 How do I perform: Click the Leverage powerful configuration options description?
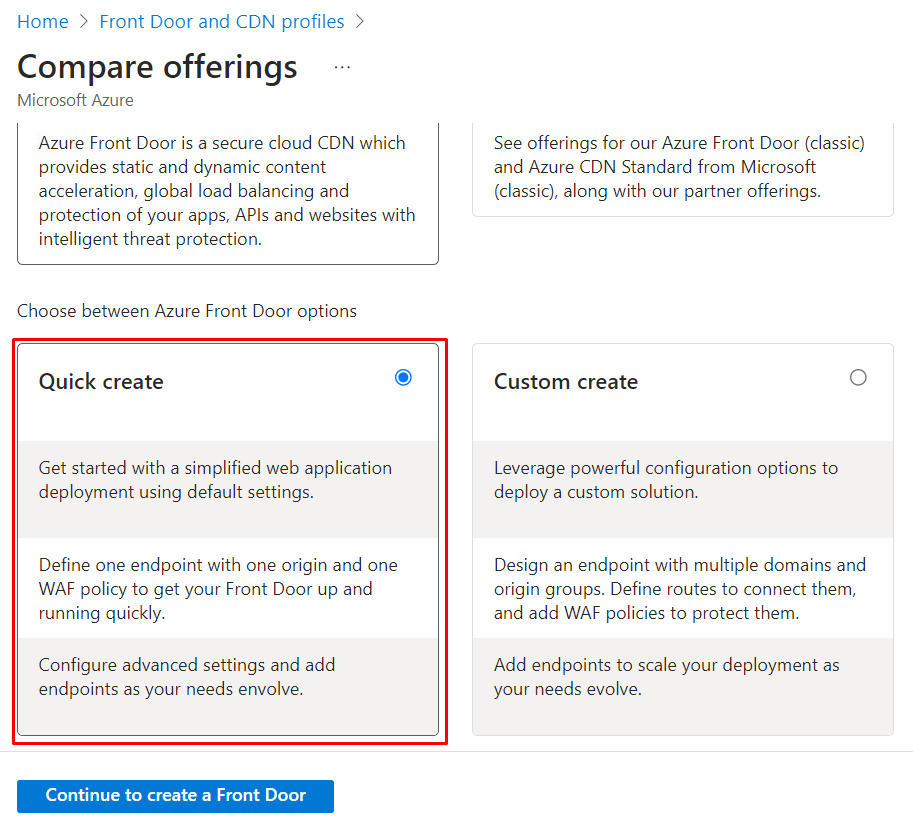[665, 479]
